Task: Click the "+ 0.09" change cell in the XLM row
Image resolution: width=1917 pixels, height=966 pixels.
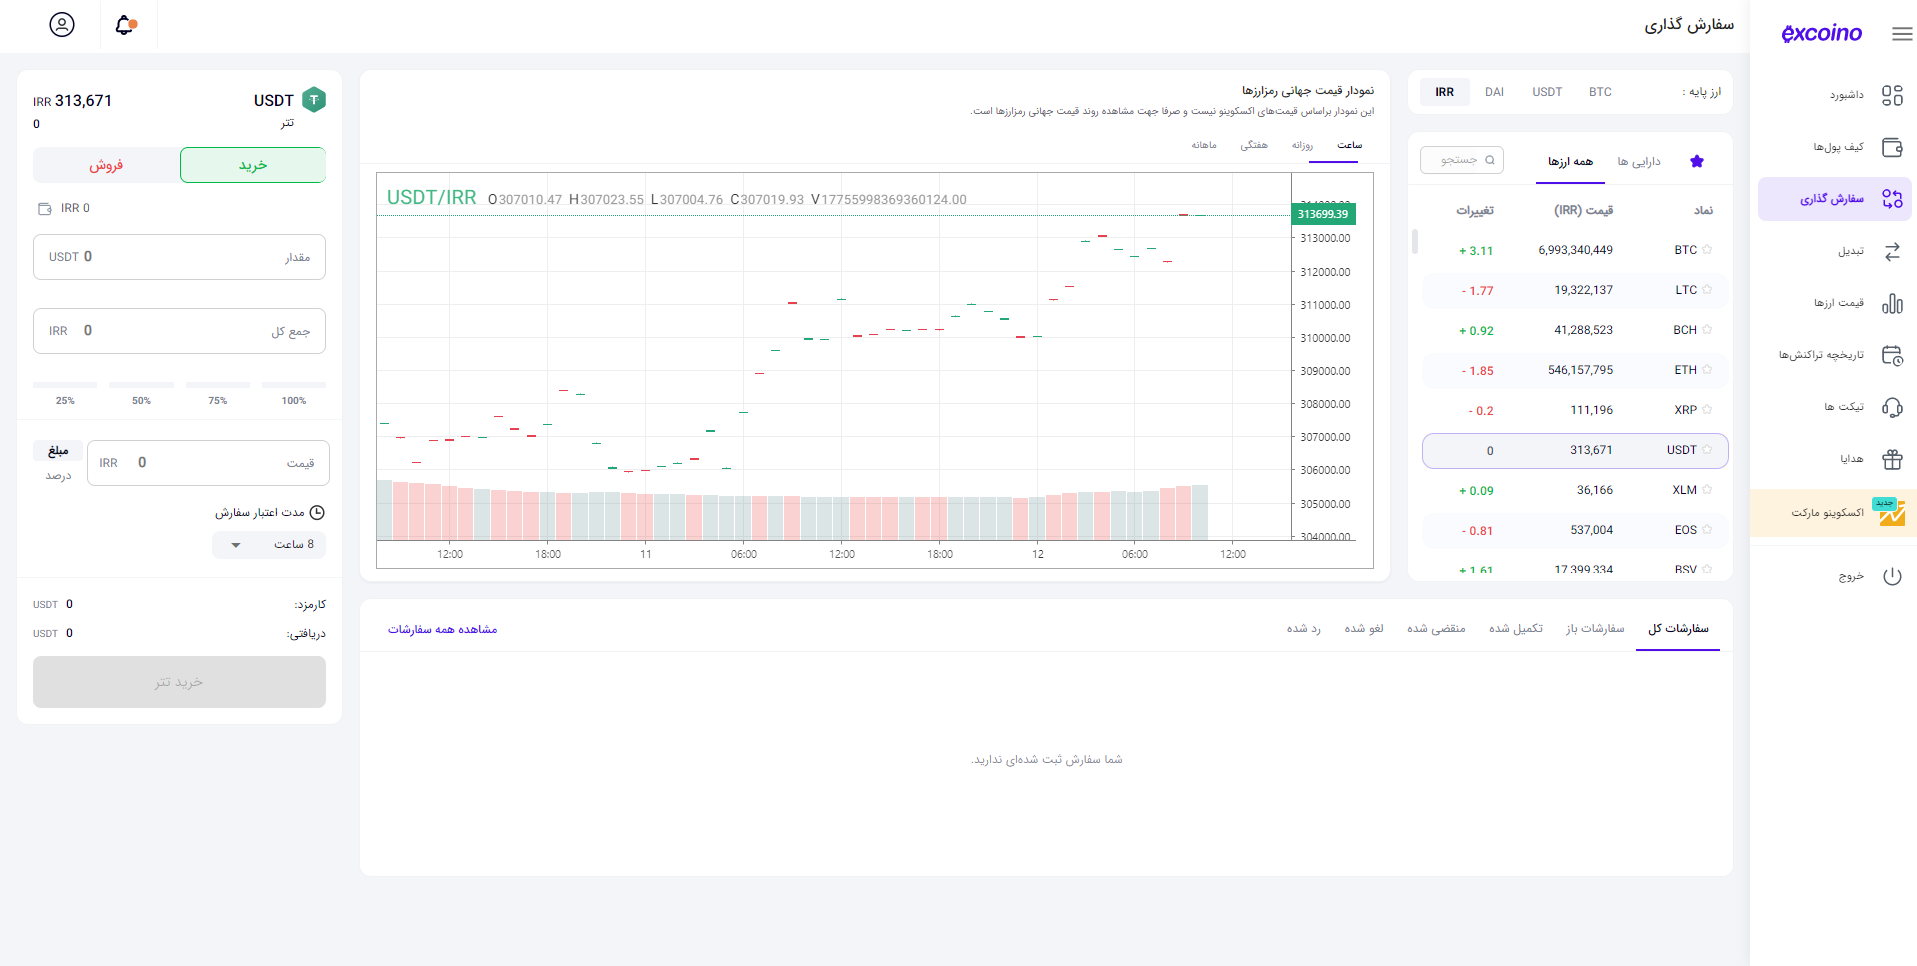Action: pos(1476,491)
